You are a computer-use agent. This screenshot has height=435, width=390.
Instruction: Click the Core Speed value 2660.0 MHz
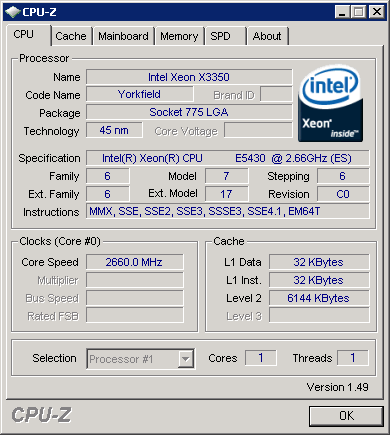click(135, 262)
